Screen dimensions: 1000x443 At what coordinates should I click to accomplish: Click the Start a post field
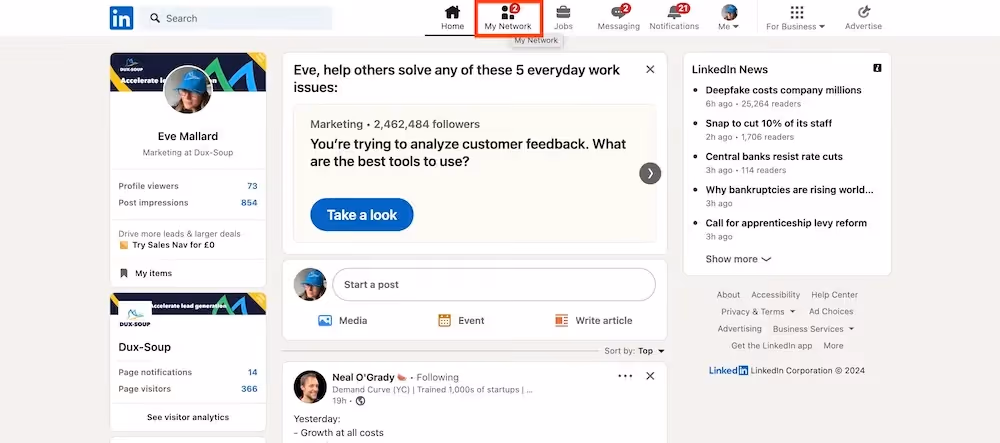coord(494,284)
